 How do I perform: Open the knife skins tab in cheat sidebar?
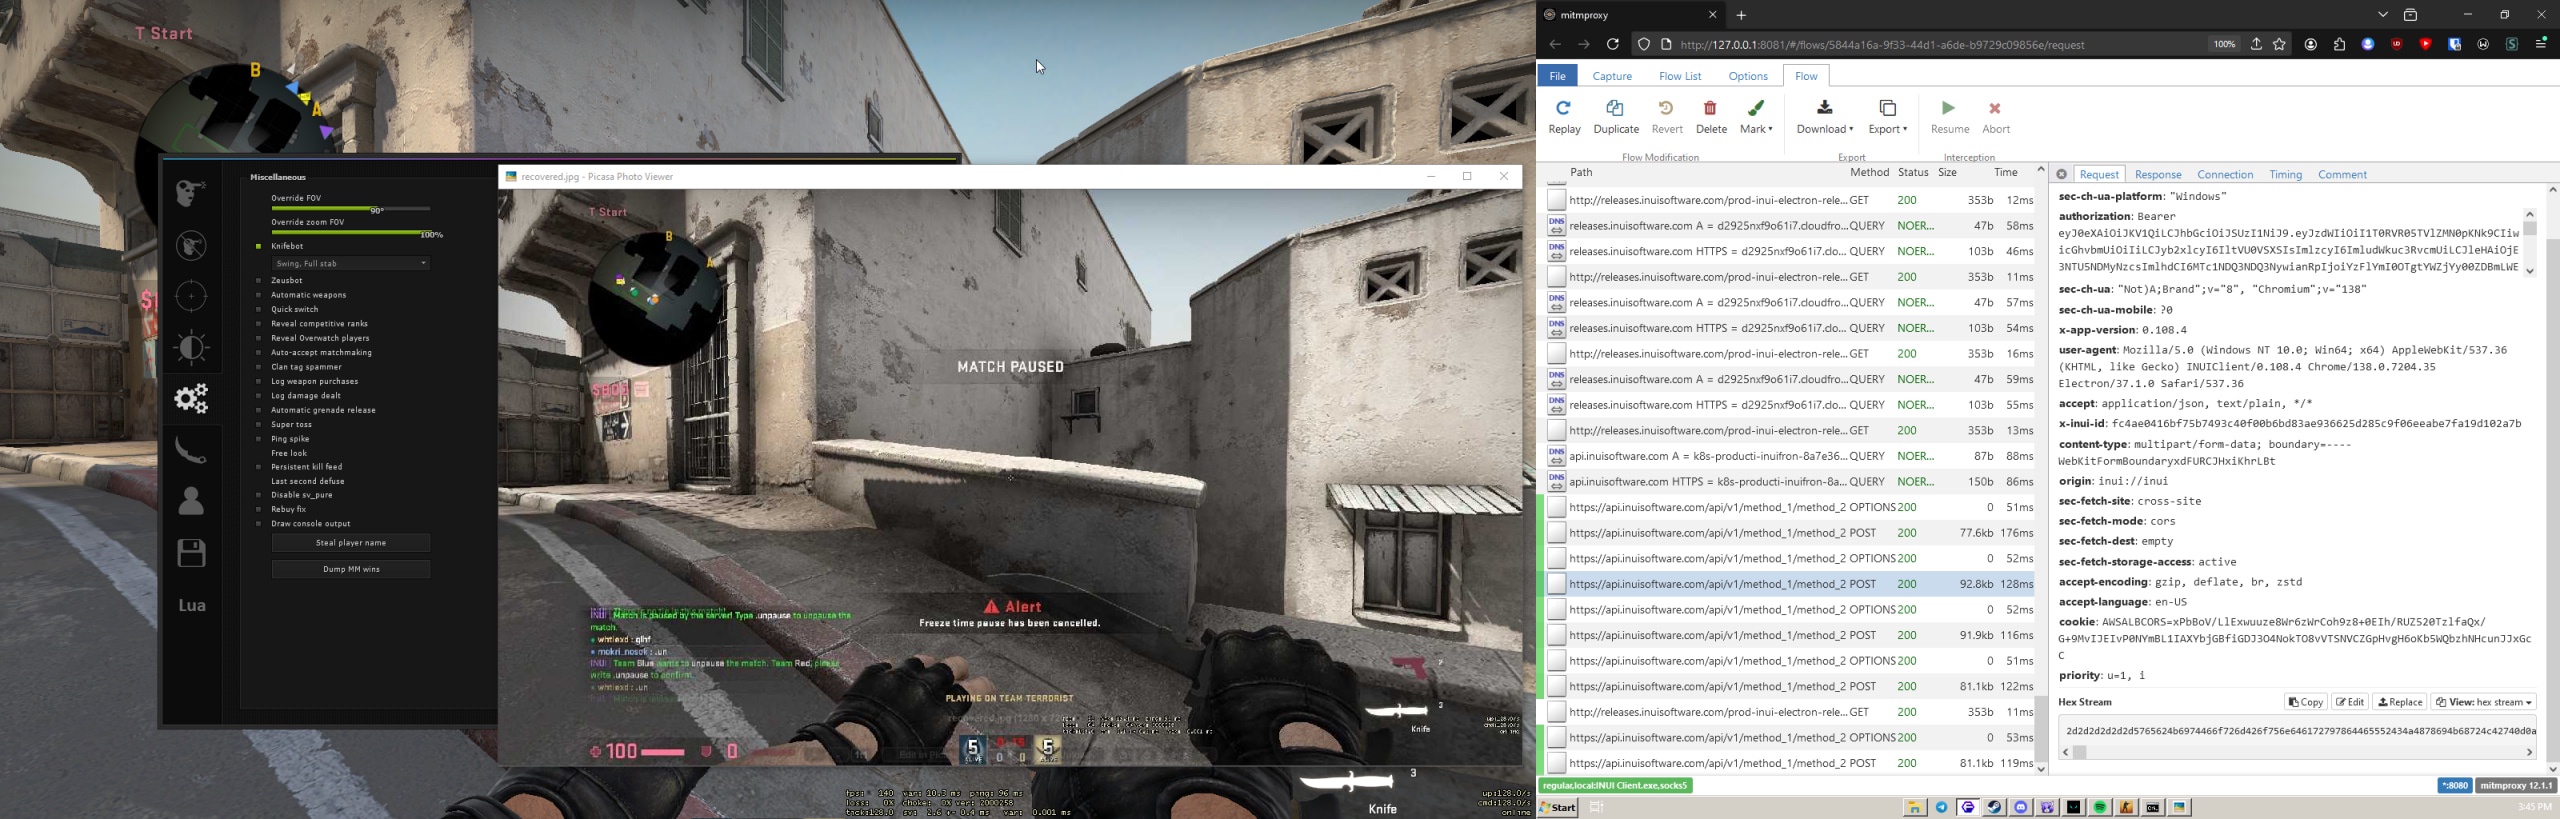pyautogui.click(x=191, y=450)
